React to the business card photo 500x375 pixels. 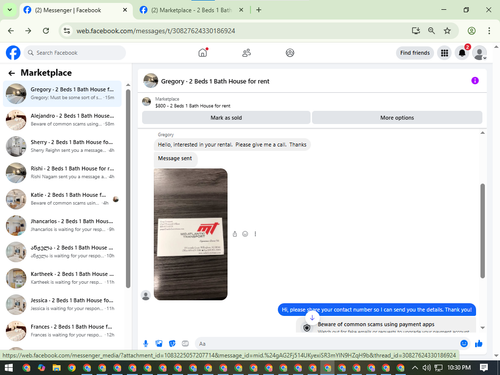(245, 234)
